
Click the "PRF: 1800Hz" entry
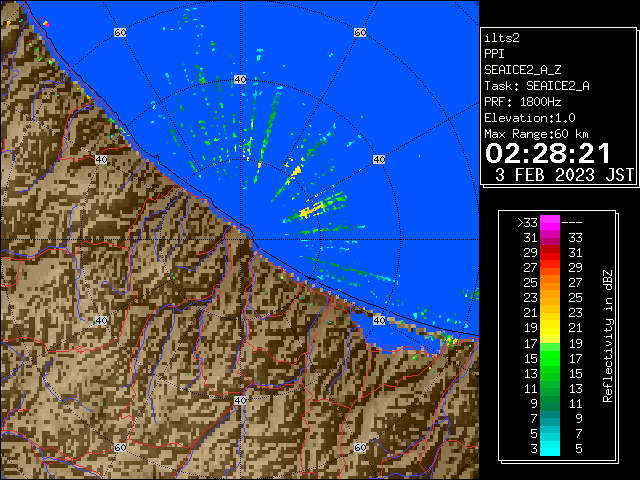(523, 102)
